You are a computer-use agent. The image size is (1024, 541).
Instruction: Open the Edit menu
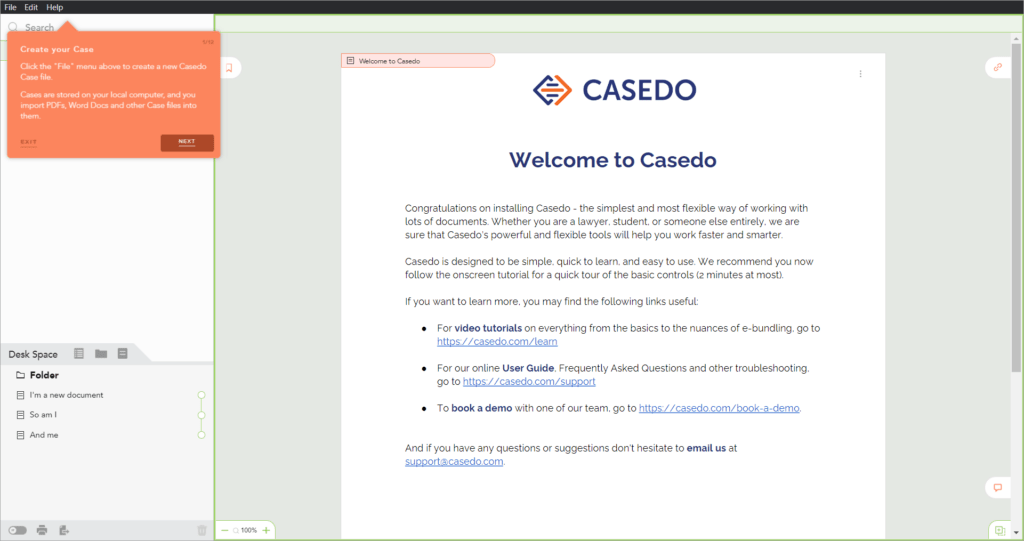31,7
